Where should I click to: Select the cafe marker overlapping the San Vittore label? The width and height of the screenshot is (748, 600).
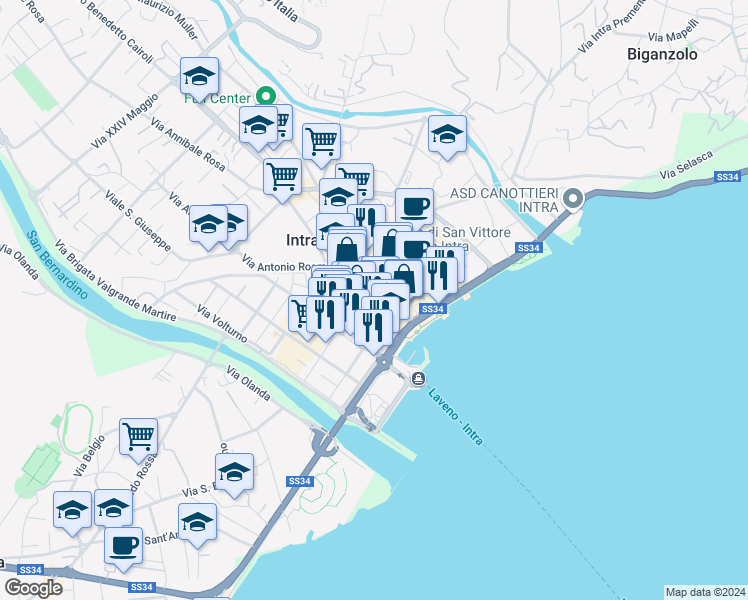pyautogui.click(x=414, y=246)
